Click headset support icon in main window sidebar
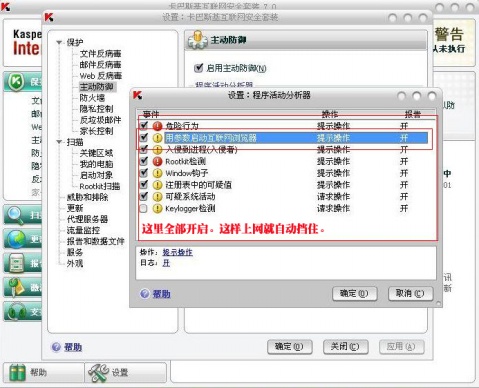 (x=16, y=311)
